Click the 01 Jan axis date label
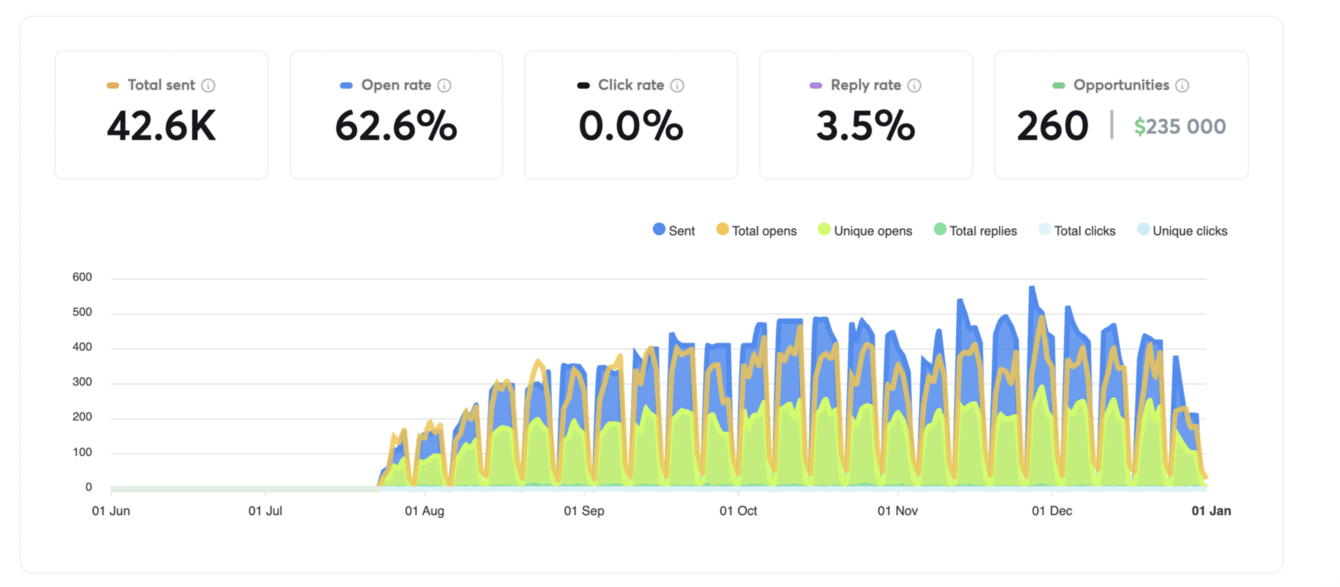The image size is (1340, 587). pyautogui.click(x=1211, y=511)
